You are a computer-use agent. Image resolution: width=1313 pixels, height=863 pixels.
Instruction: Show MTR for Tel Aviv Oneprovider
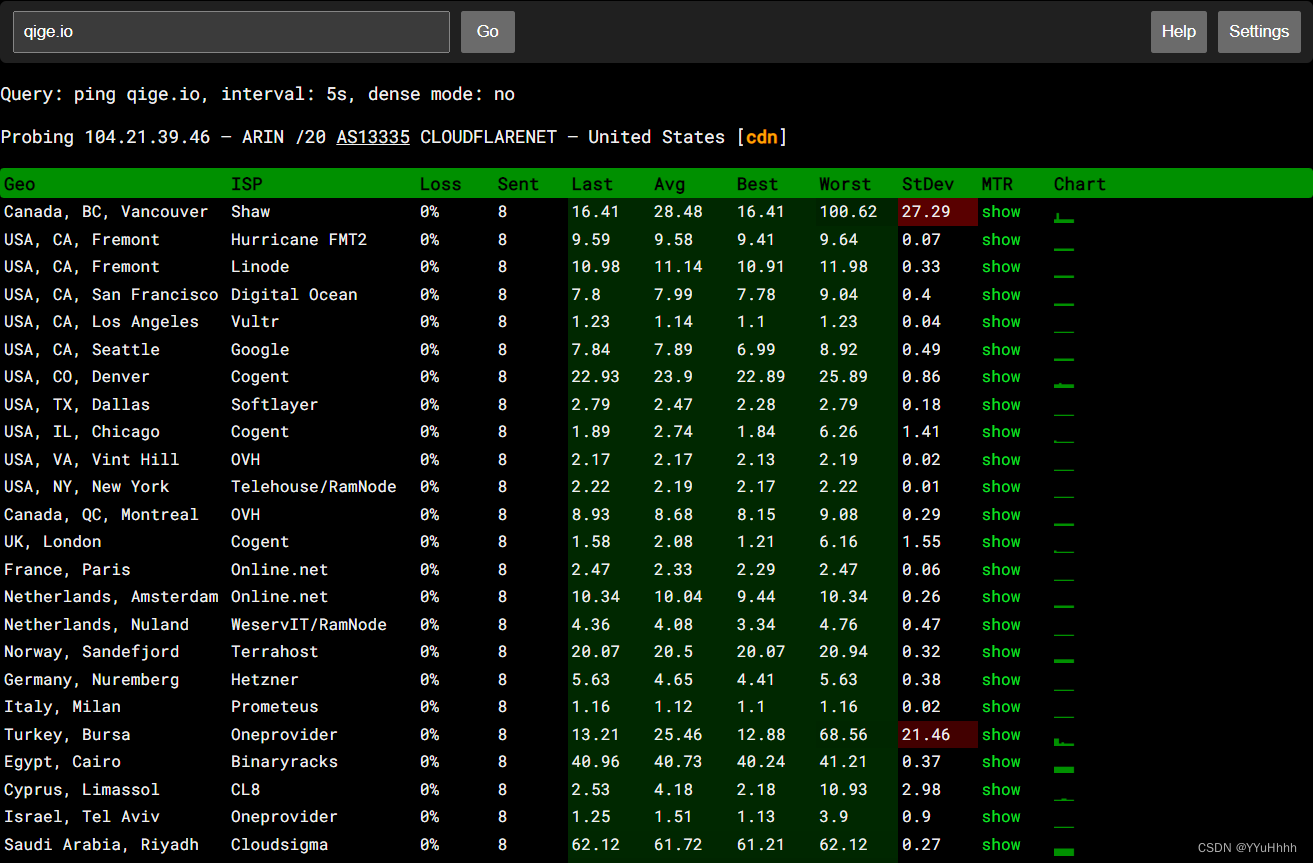coord(1001,817)
